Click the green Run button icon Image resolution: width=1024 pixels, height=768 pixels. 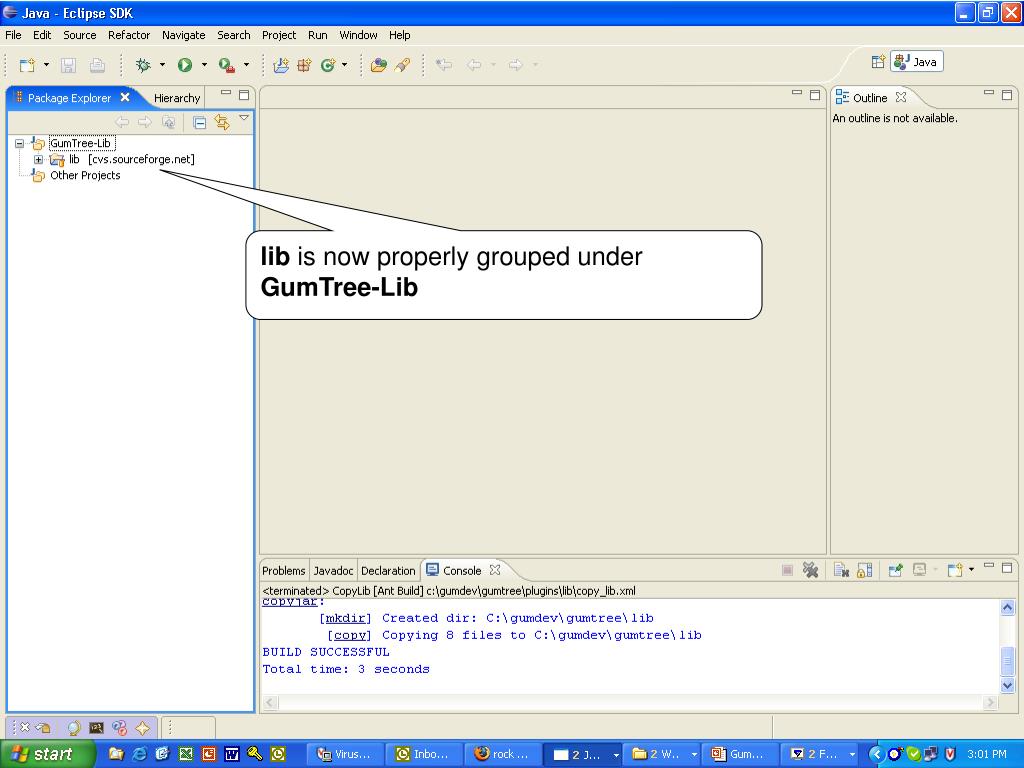coord(185,65)
